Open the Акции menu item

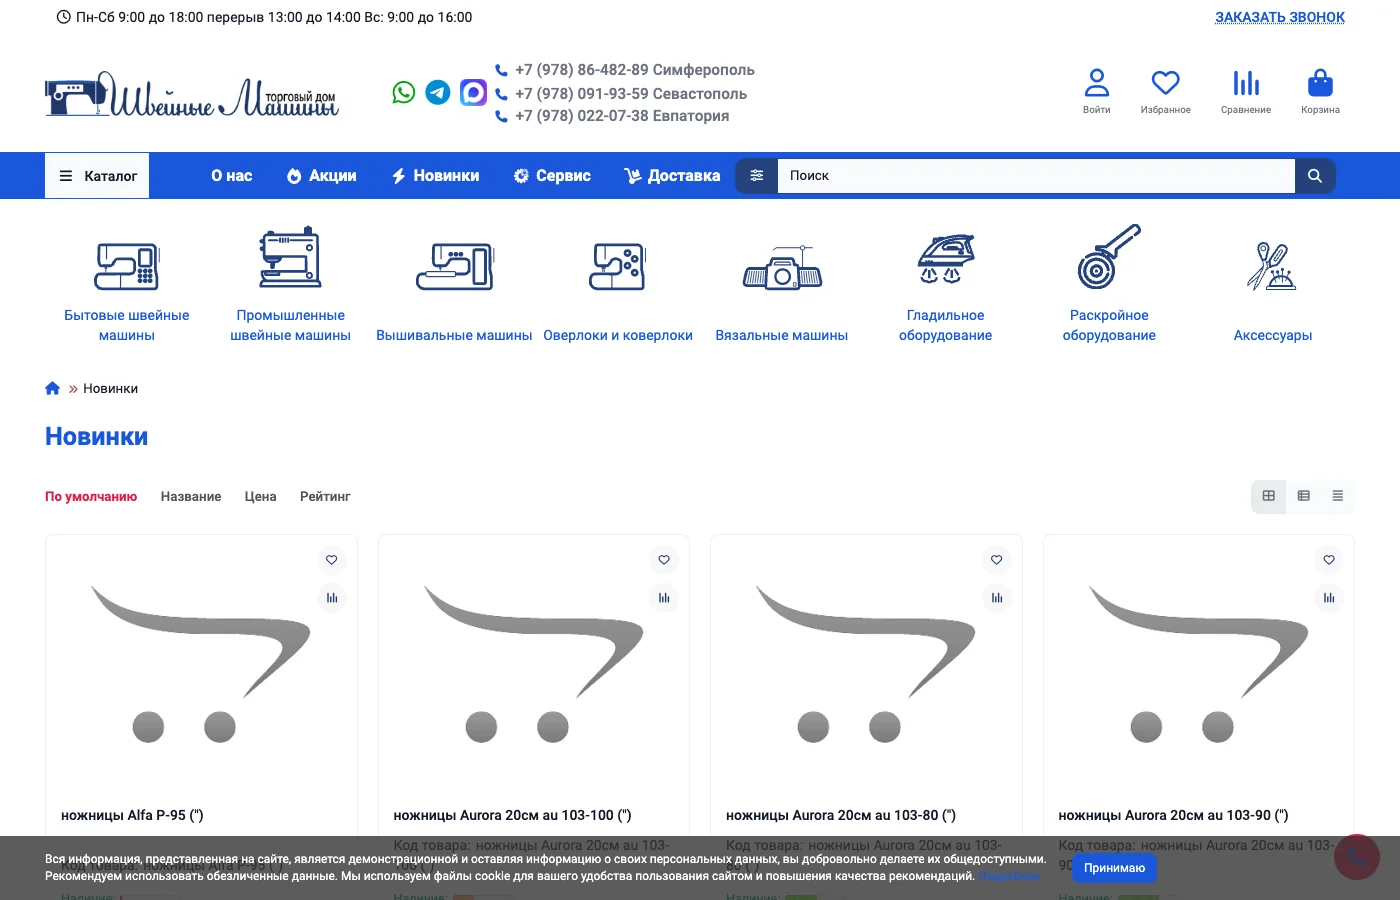[321, 176]
